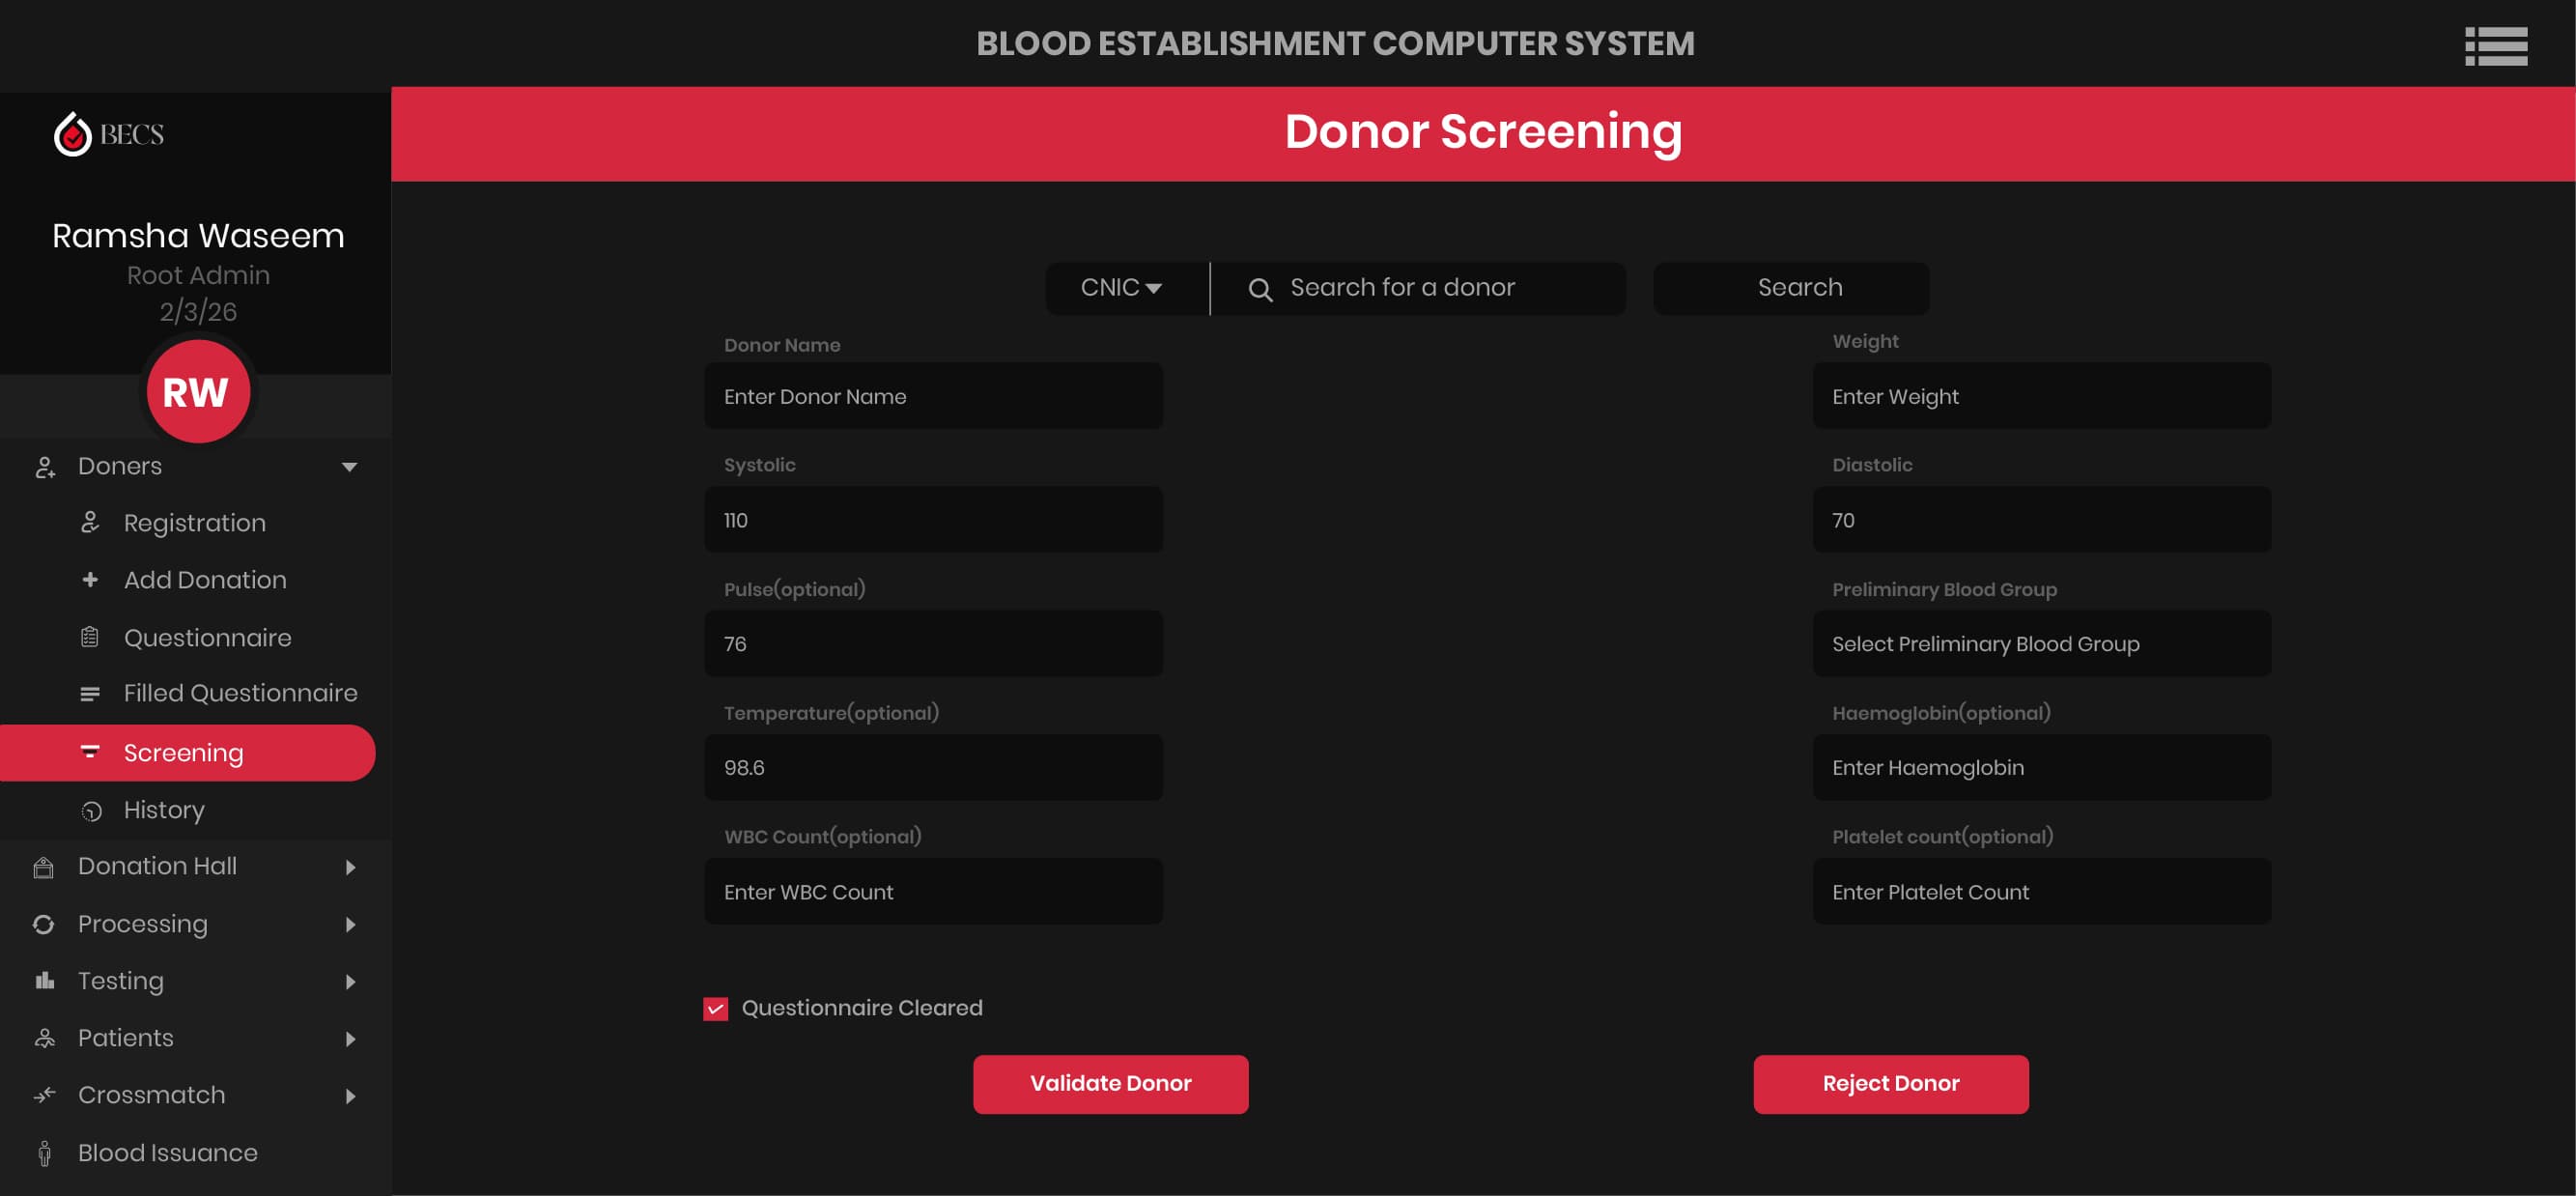
Task: Click the History clock icon
Action: pyautogui.click(x=91, y=811)
